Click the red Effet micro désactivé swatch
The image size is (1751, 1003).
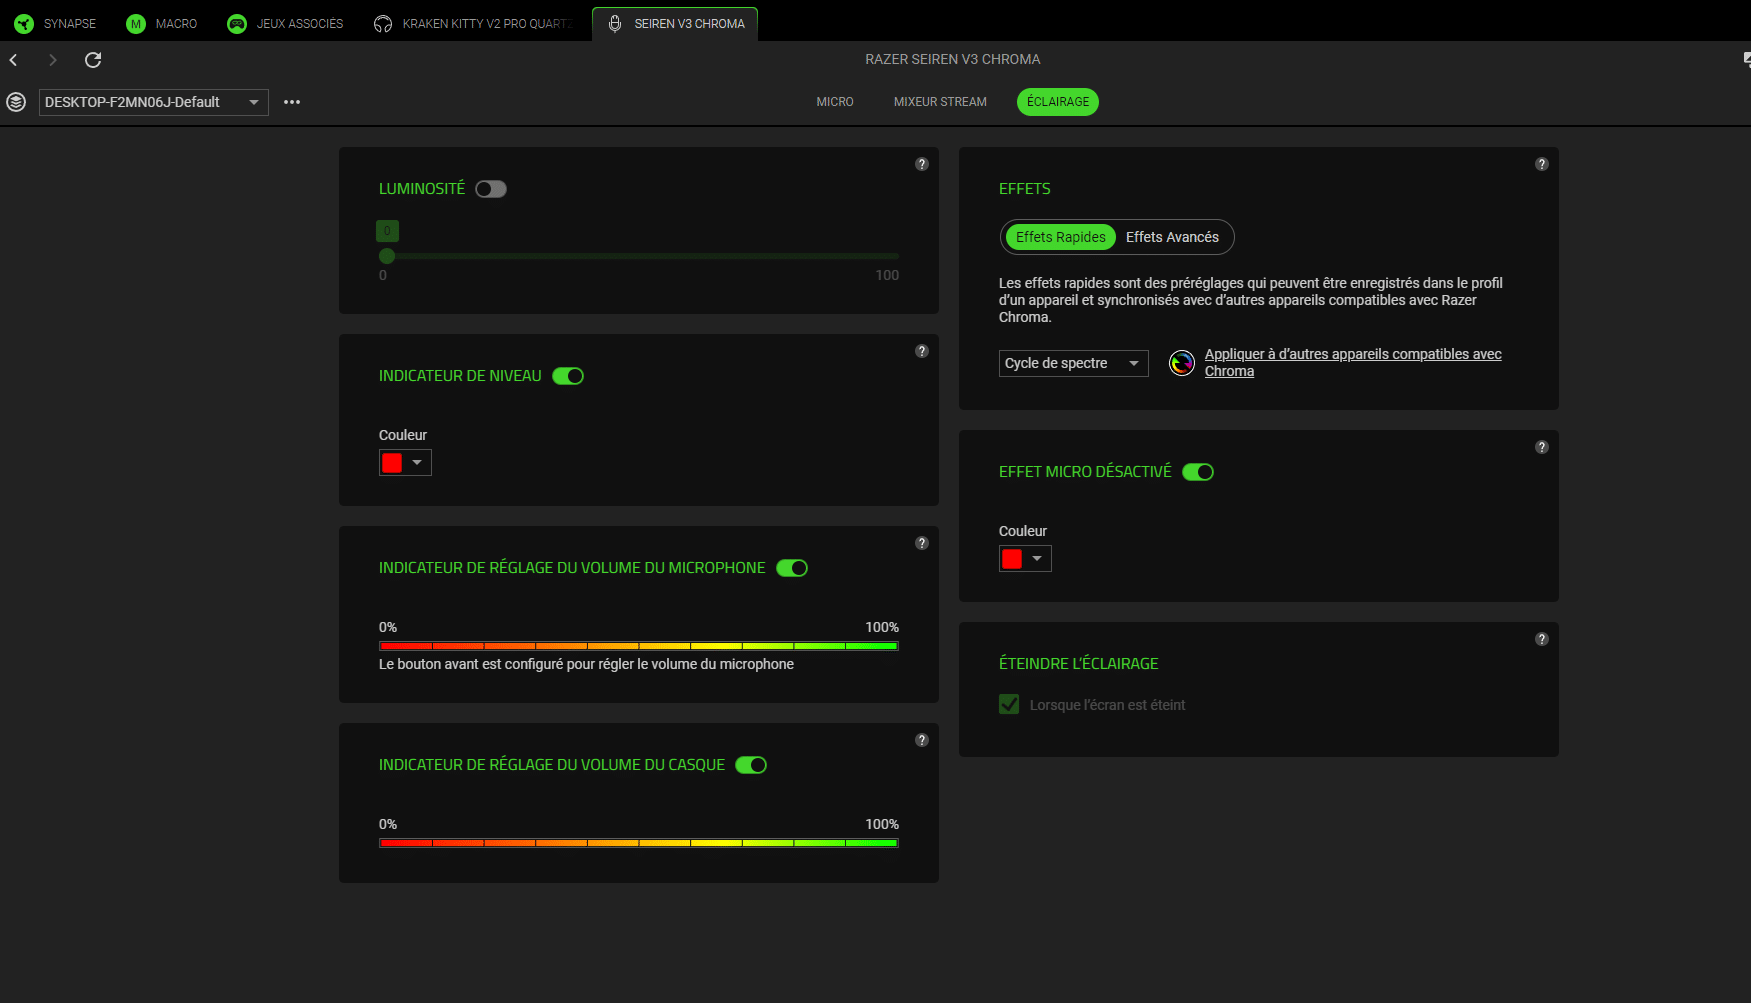pos(1012,558)
